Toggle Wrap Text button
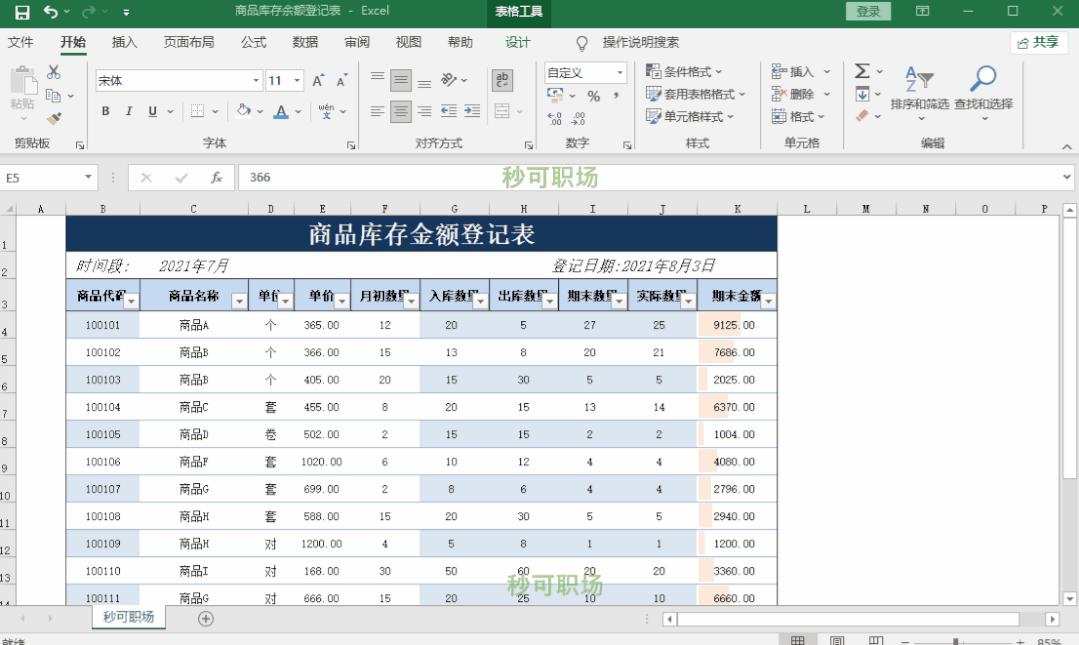 tap(502, 81)
